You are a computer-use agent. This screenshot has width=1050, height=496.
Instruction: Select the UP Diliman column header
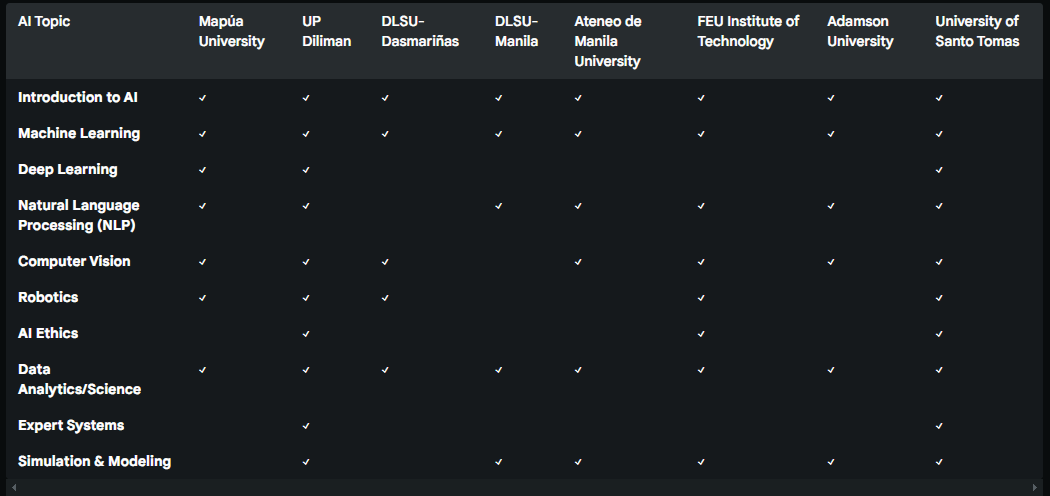[326, 31]
